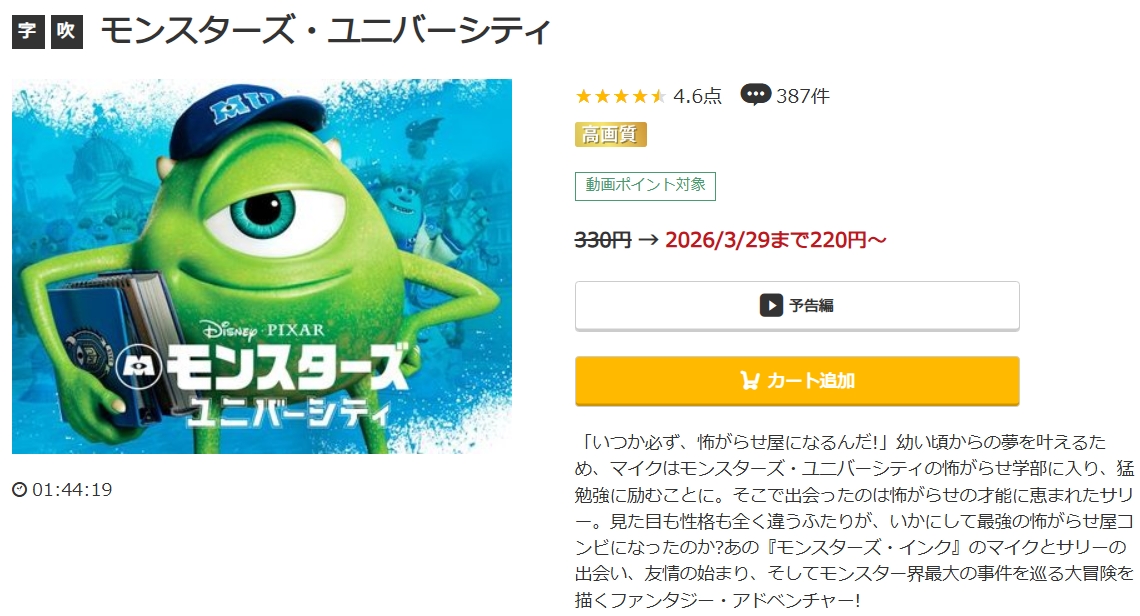Click the モンスターズ・ユニバーシティ page title
The image size is (1140, 616).
click(325, 31)
